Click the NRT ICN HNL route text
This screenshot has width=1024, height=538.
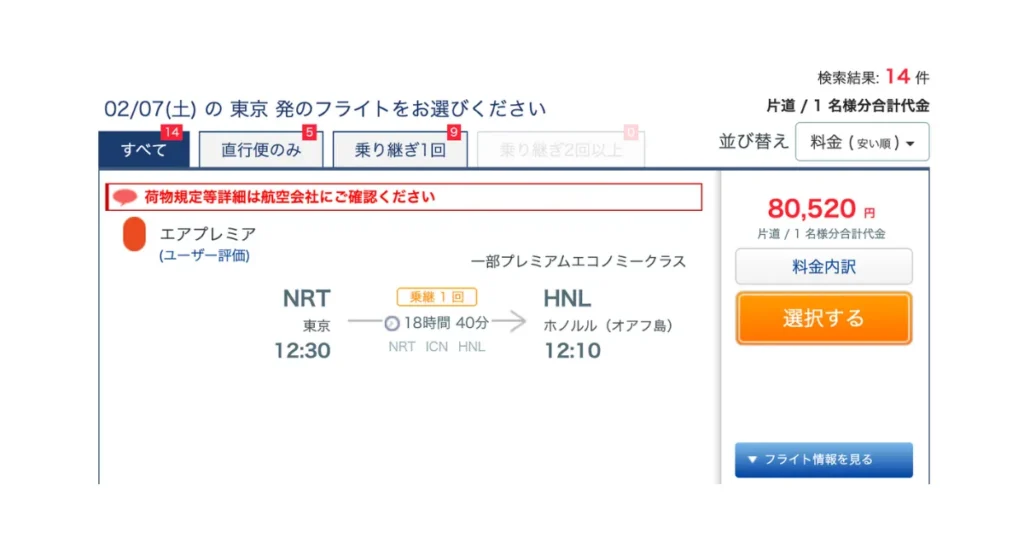(x=436, y=347)
